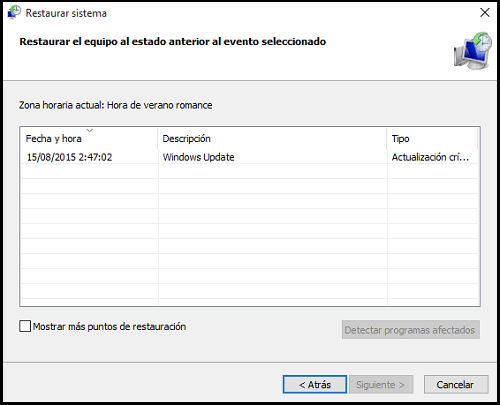Click the Restaurar sistema window title text

(x=66, y=13)
